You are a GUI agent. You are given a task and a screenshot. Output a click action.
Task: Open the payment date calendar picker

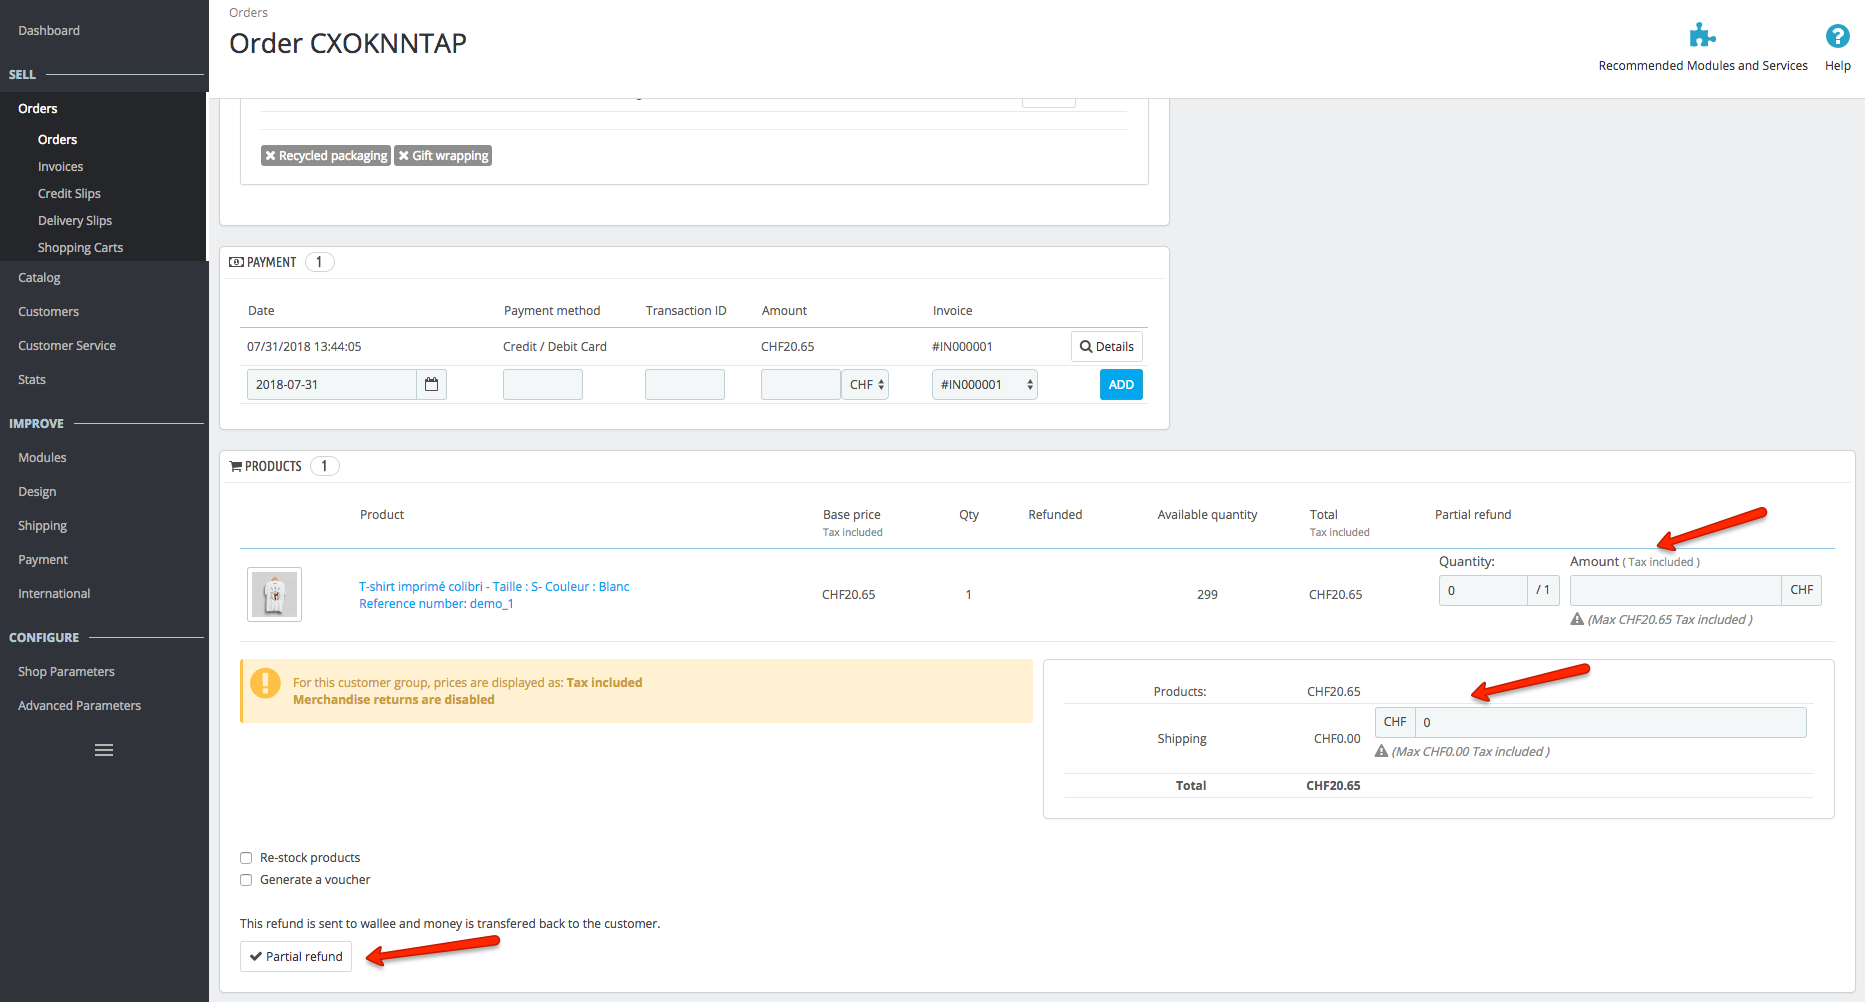tap(431, 384)
